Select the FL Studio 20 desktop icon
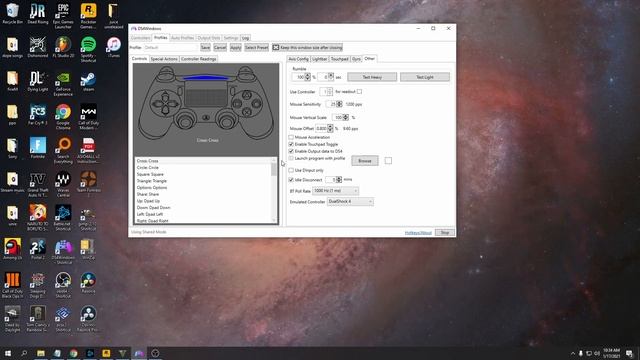This screenshot has width=640, height=360. coord(63,47)
